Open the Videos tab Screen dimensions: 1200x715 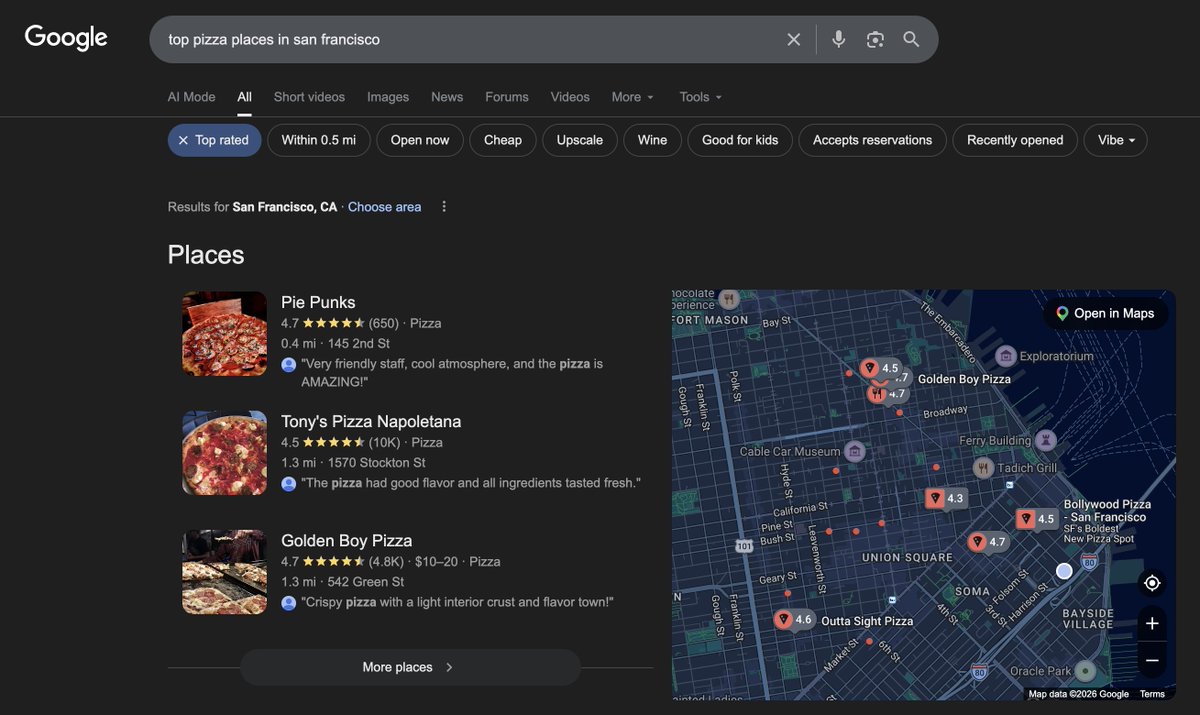click(570, 97)
